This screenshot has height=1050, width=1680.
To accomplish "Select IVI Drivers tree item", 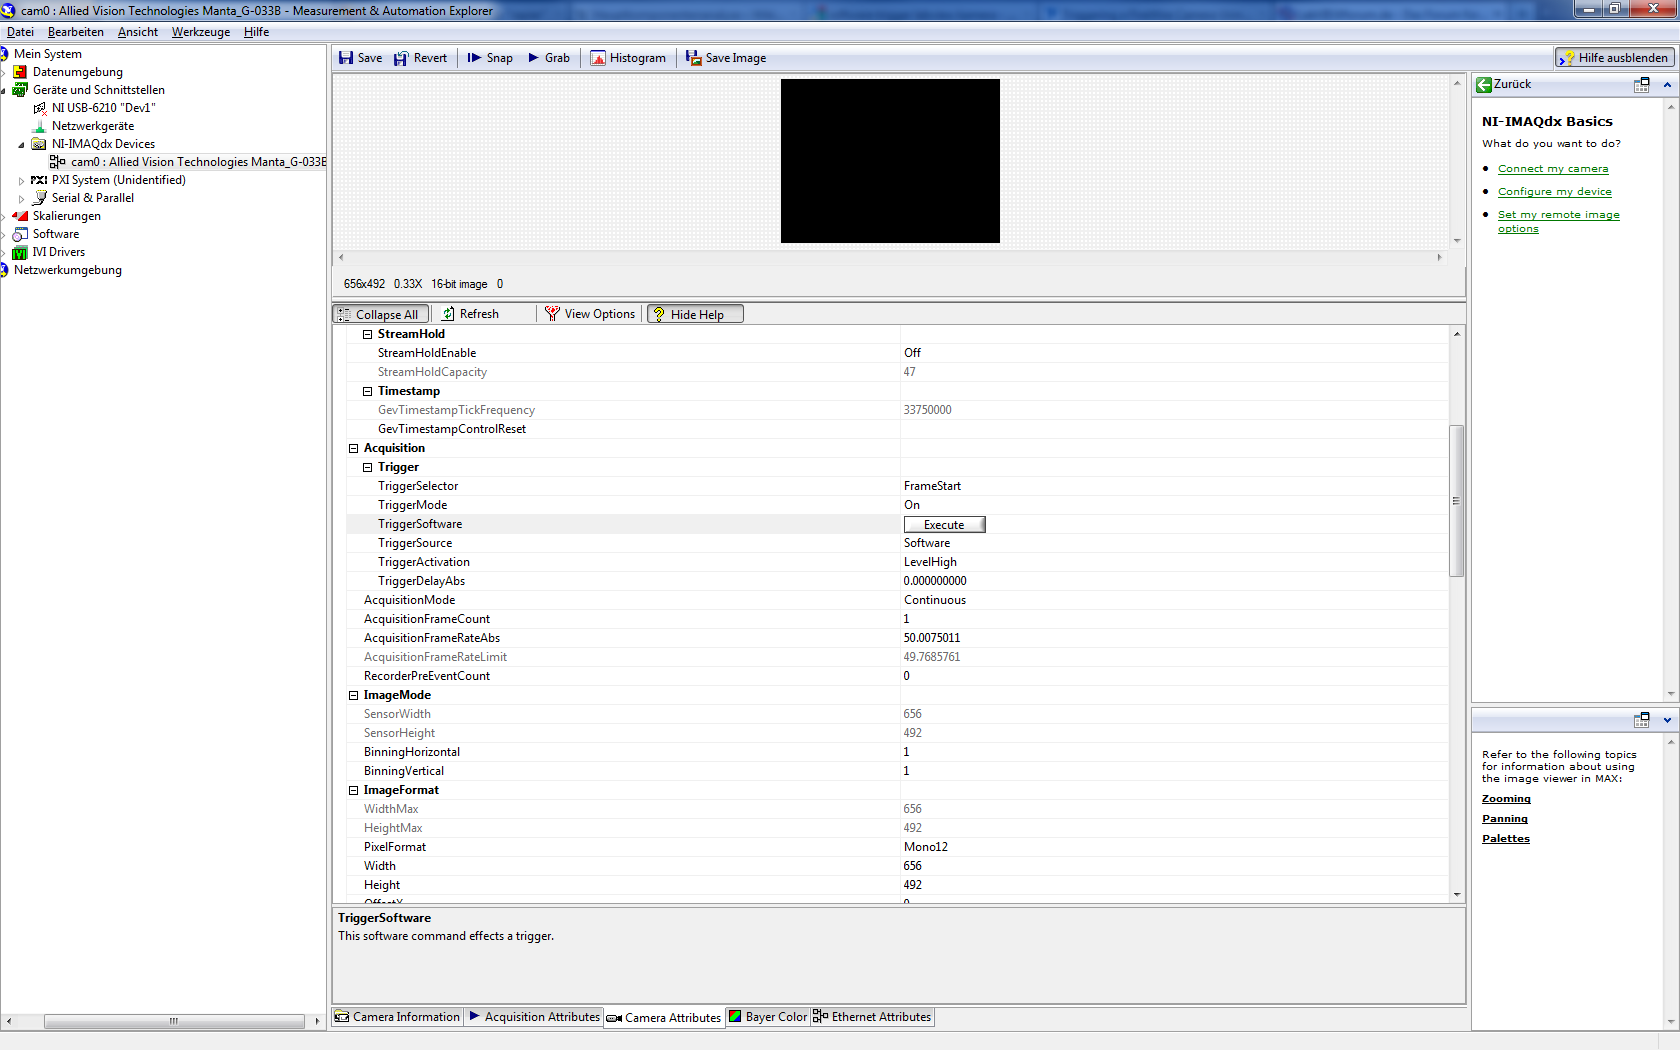I will tap(58, 252).
